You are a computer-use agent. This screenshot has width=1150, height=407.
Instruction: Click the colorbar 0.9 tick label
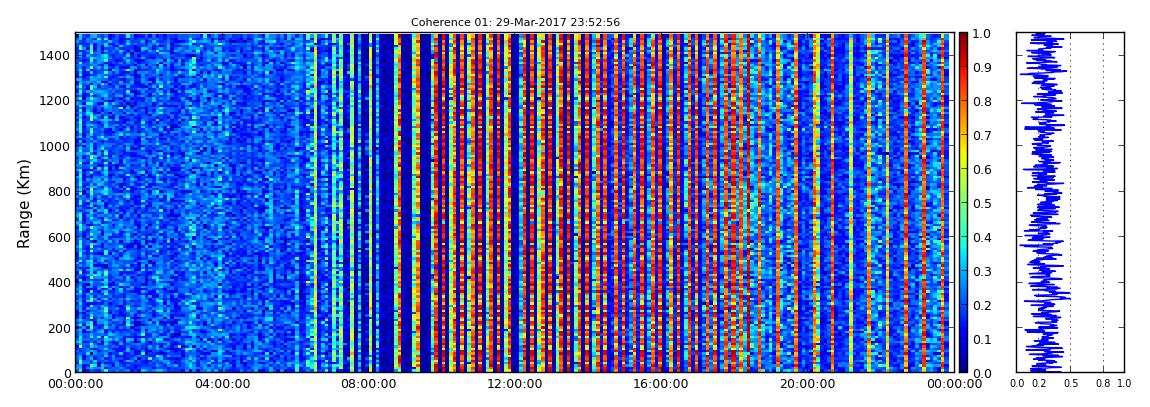(981, 67)
